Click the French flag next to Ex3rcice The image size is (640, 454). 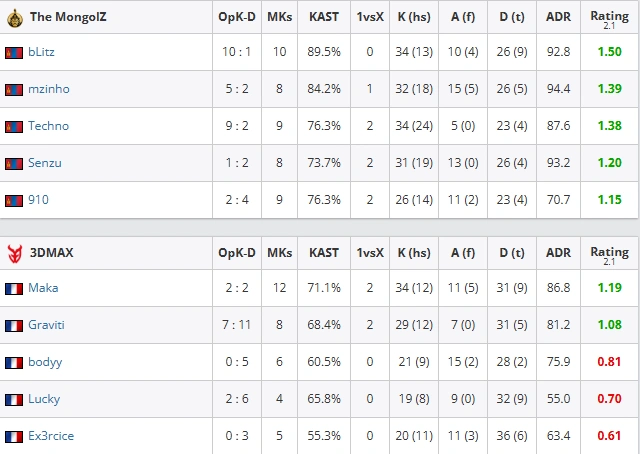(x=14, y=437)
